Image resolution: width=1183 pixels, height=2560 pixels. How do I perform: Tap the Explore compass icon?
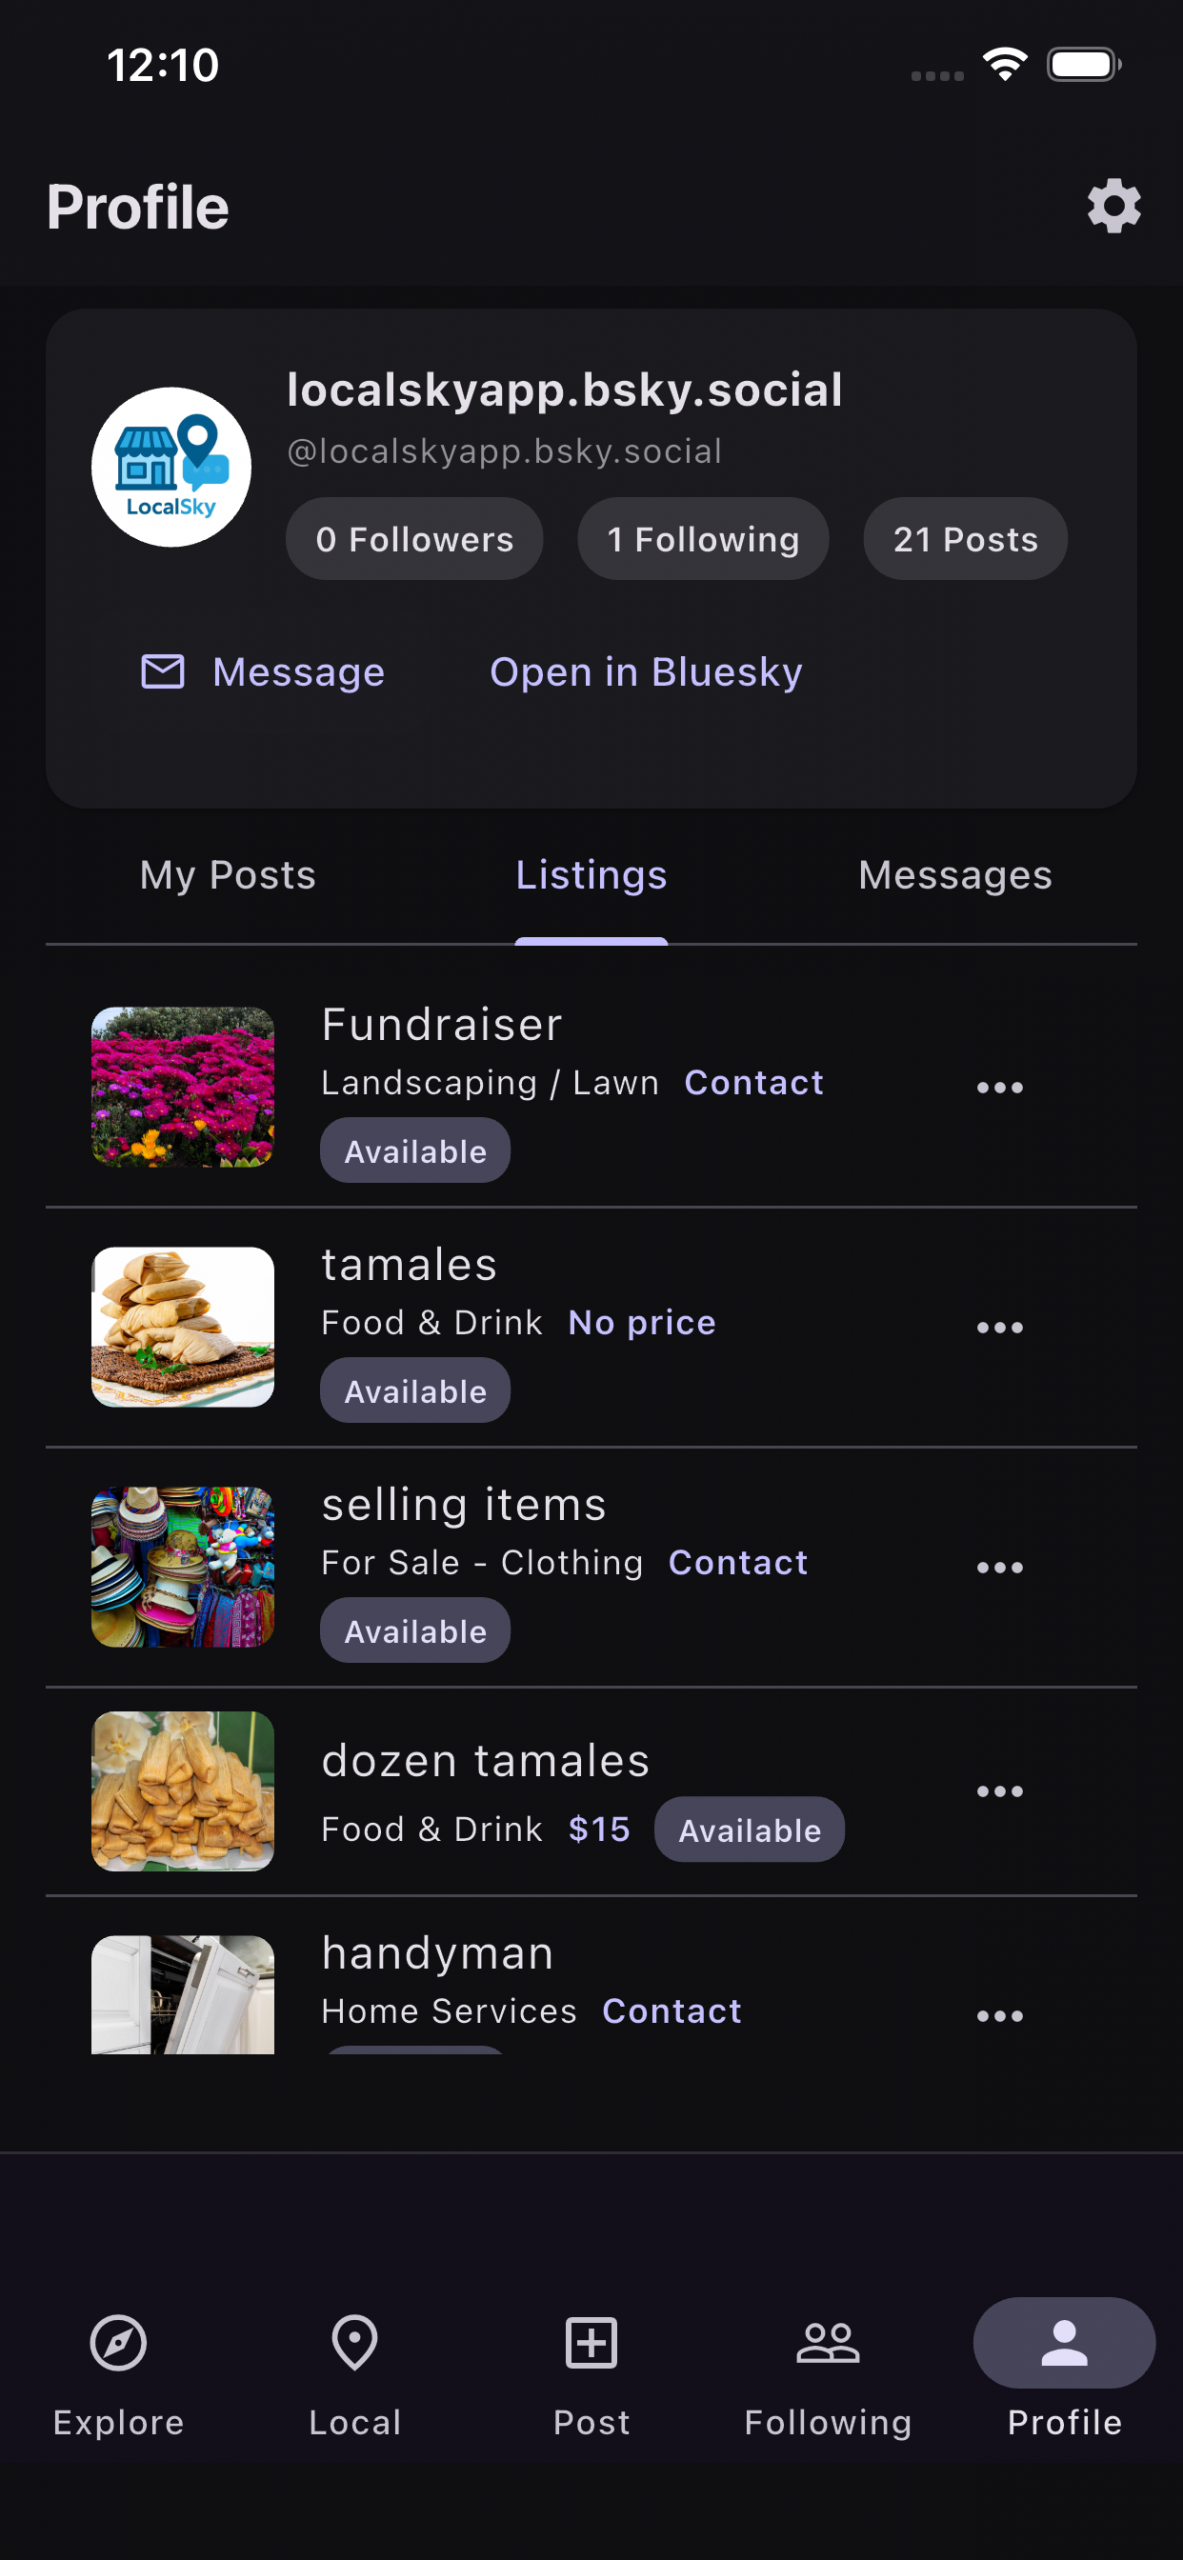[x=118, y=2342]
